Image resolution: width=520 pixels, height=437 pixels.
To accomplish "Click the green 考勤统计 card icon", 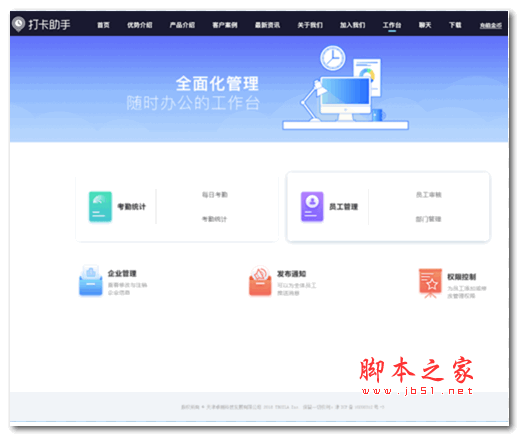I will (x=100, y=207).
